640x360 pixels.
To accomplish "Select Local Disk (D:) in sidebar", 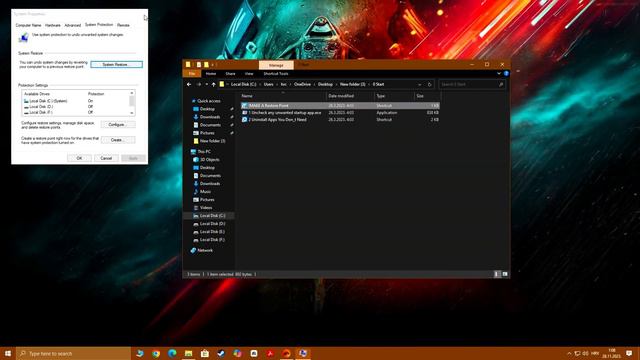I will [x=212, y=224].
